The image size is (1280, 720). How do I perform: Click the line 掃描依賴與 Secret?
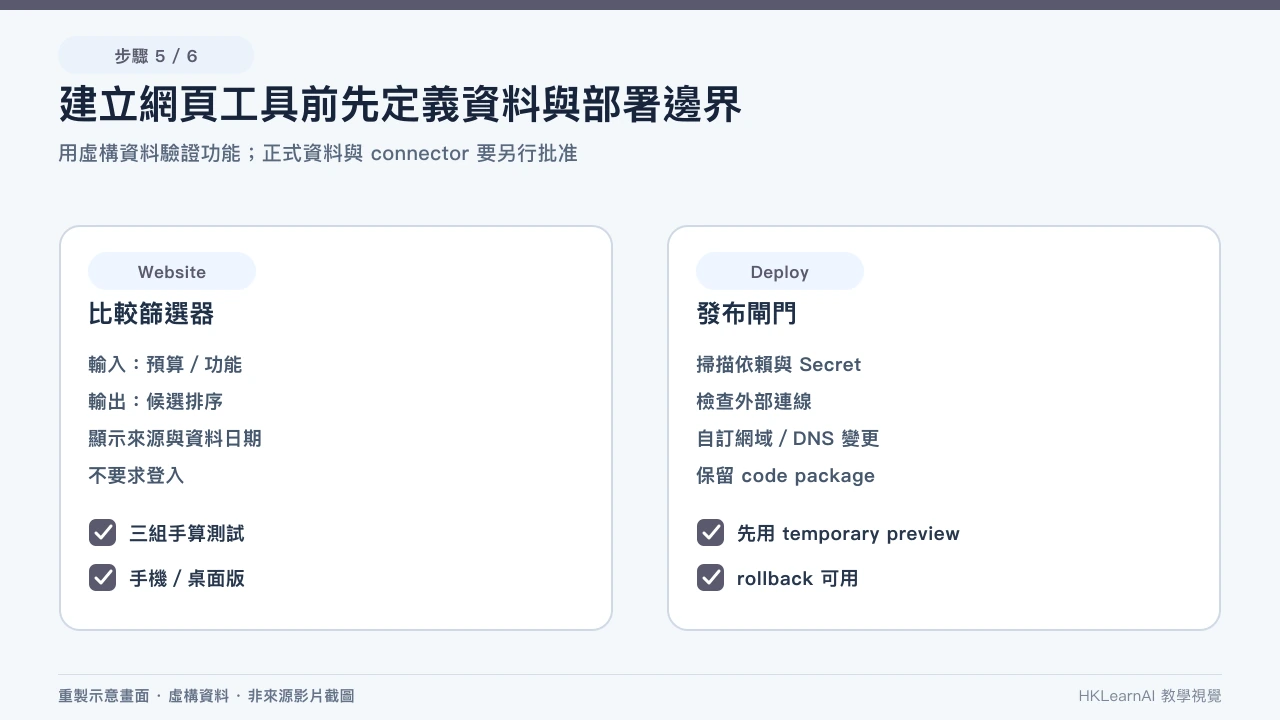tap(779, 364)
